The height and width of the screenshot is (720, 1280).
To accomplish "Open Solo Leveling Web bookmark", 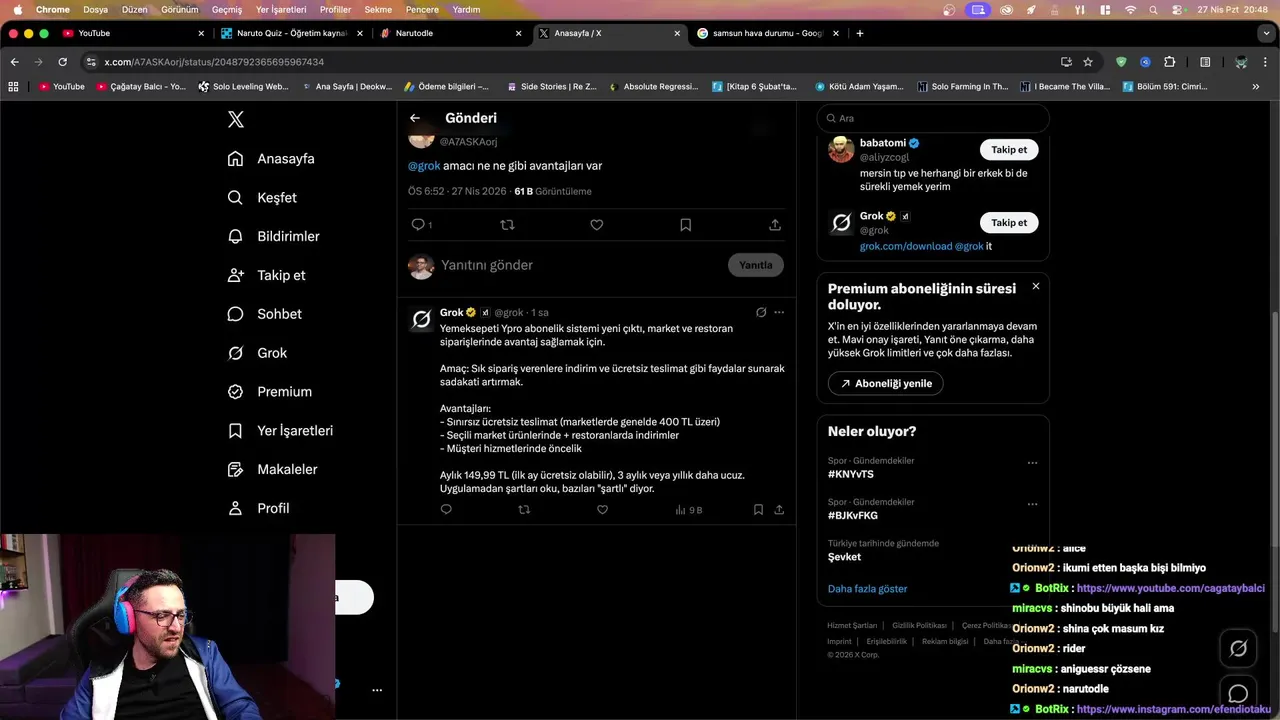I will click(243, 87).
